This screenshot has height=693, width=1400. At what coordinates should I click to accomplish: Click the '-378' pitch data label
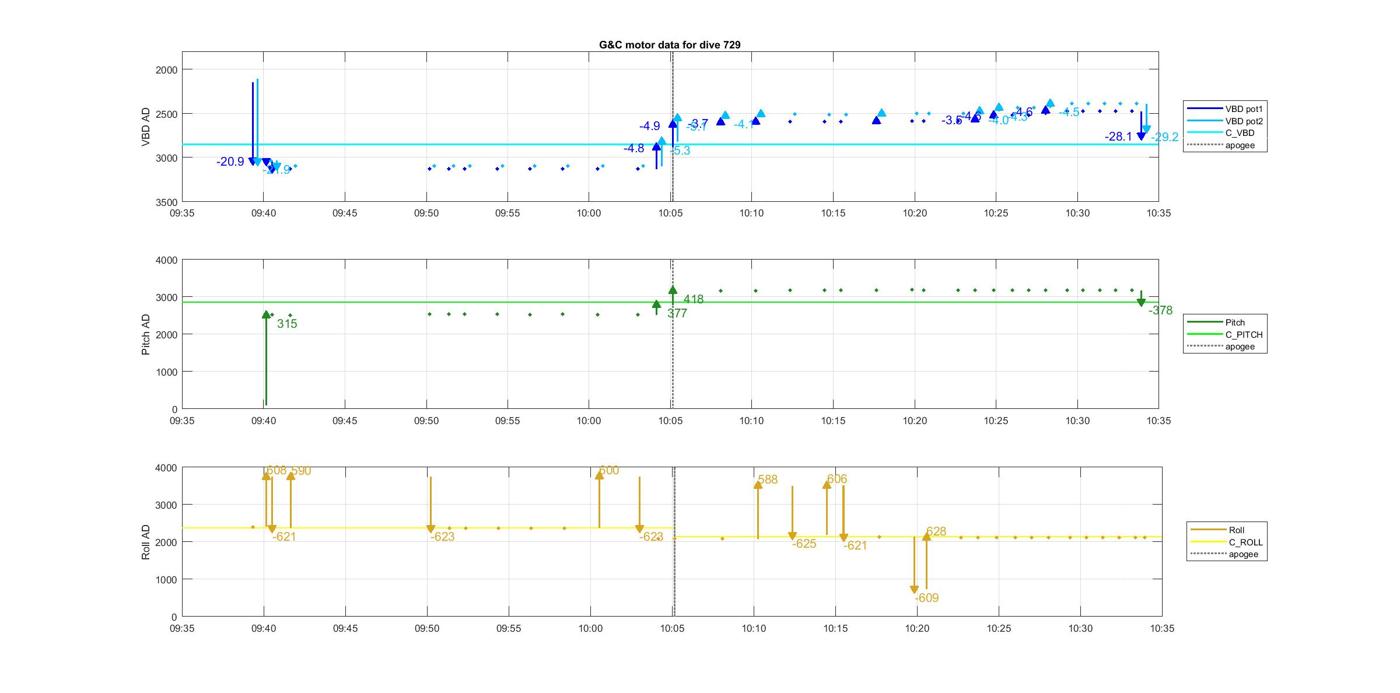click(x=1161, y=311)
